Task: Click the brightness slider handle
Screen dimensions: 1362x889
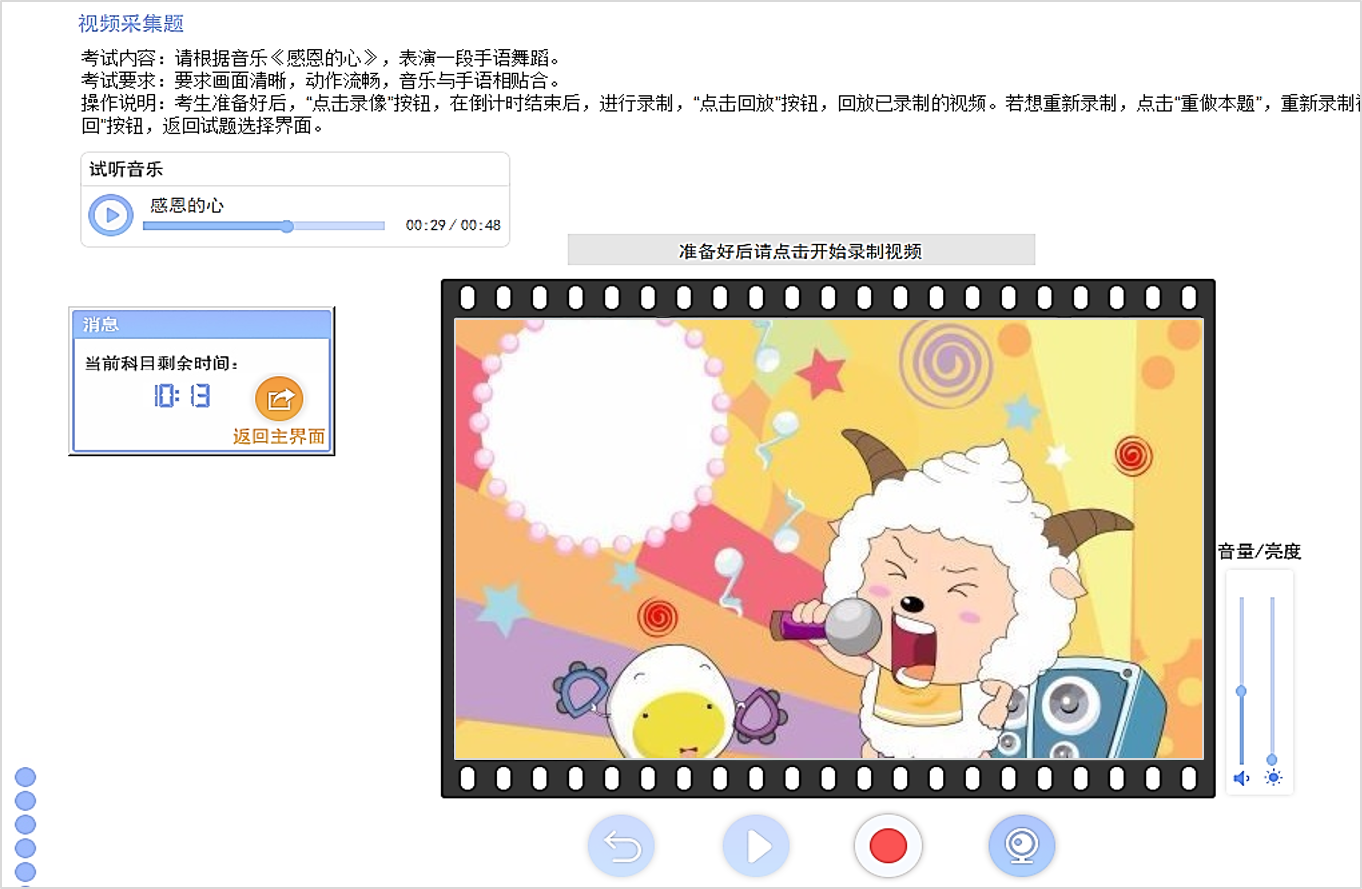Action: point(1272,760)
